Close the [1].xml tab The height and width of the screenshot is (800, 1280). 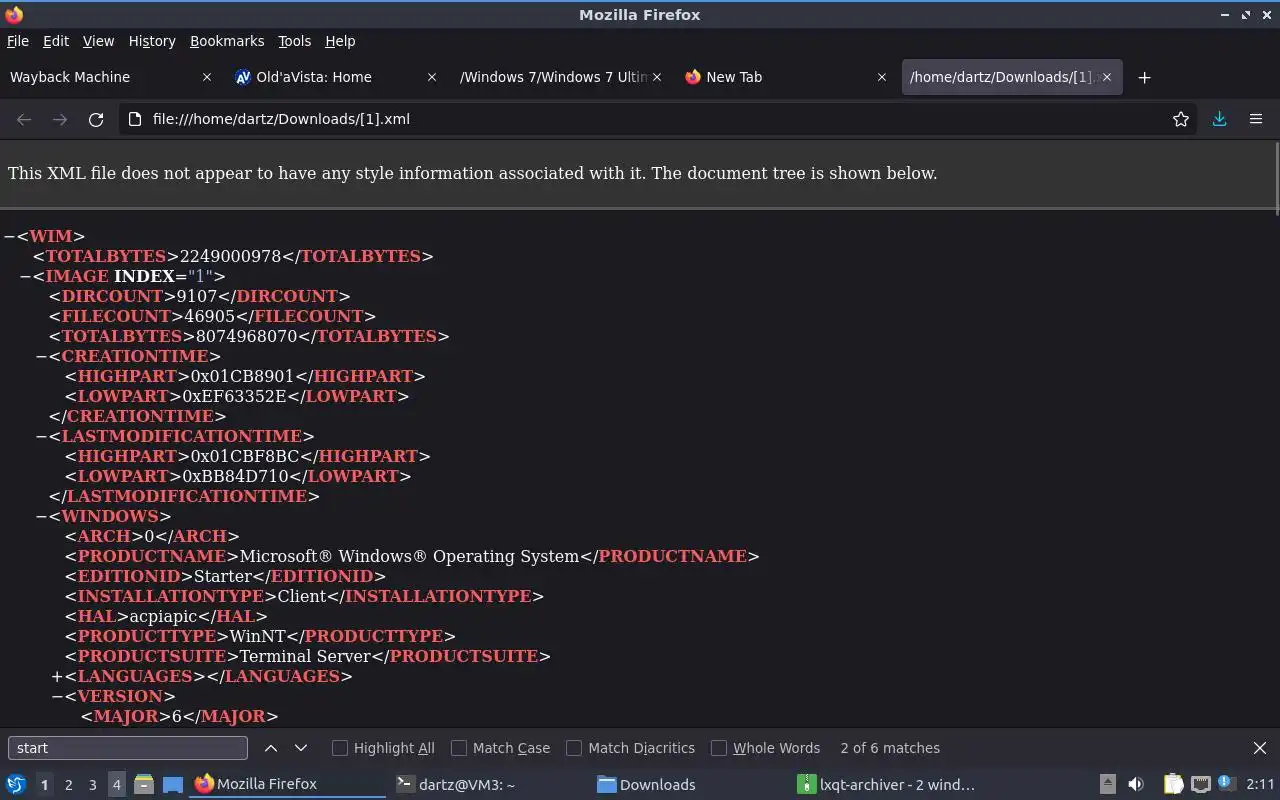(x=1107, y=77)
